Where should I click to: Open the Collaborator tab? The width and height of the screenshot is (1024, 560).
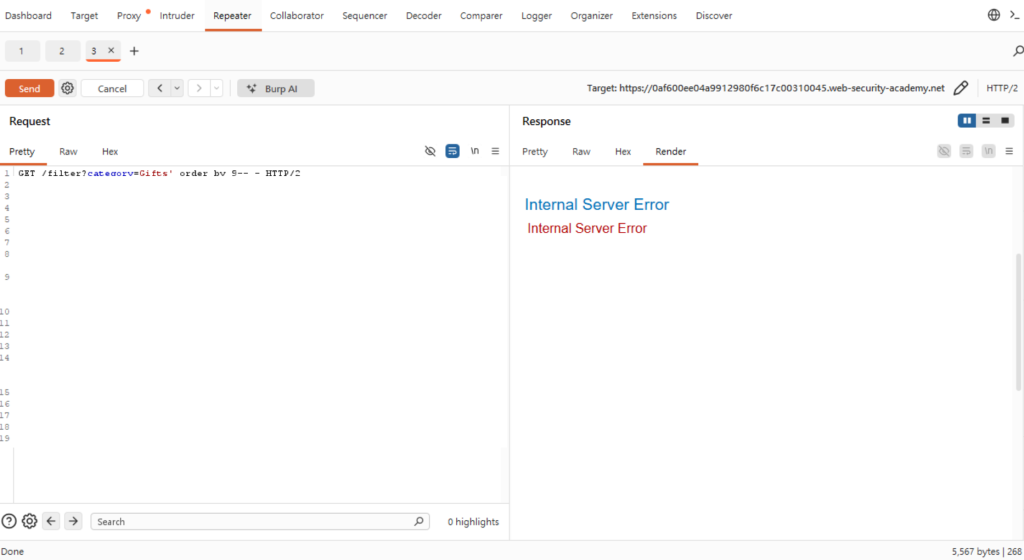click(x=296, y=16)
